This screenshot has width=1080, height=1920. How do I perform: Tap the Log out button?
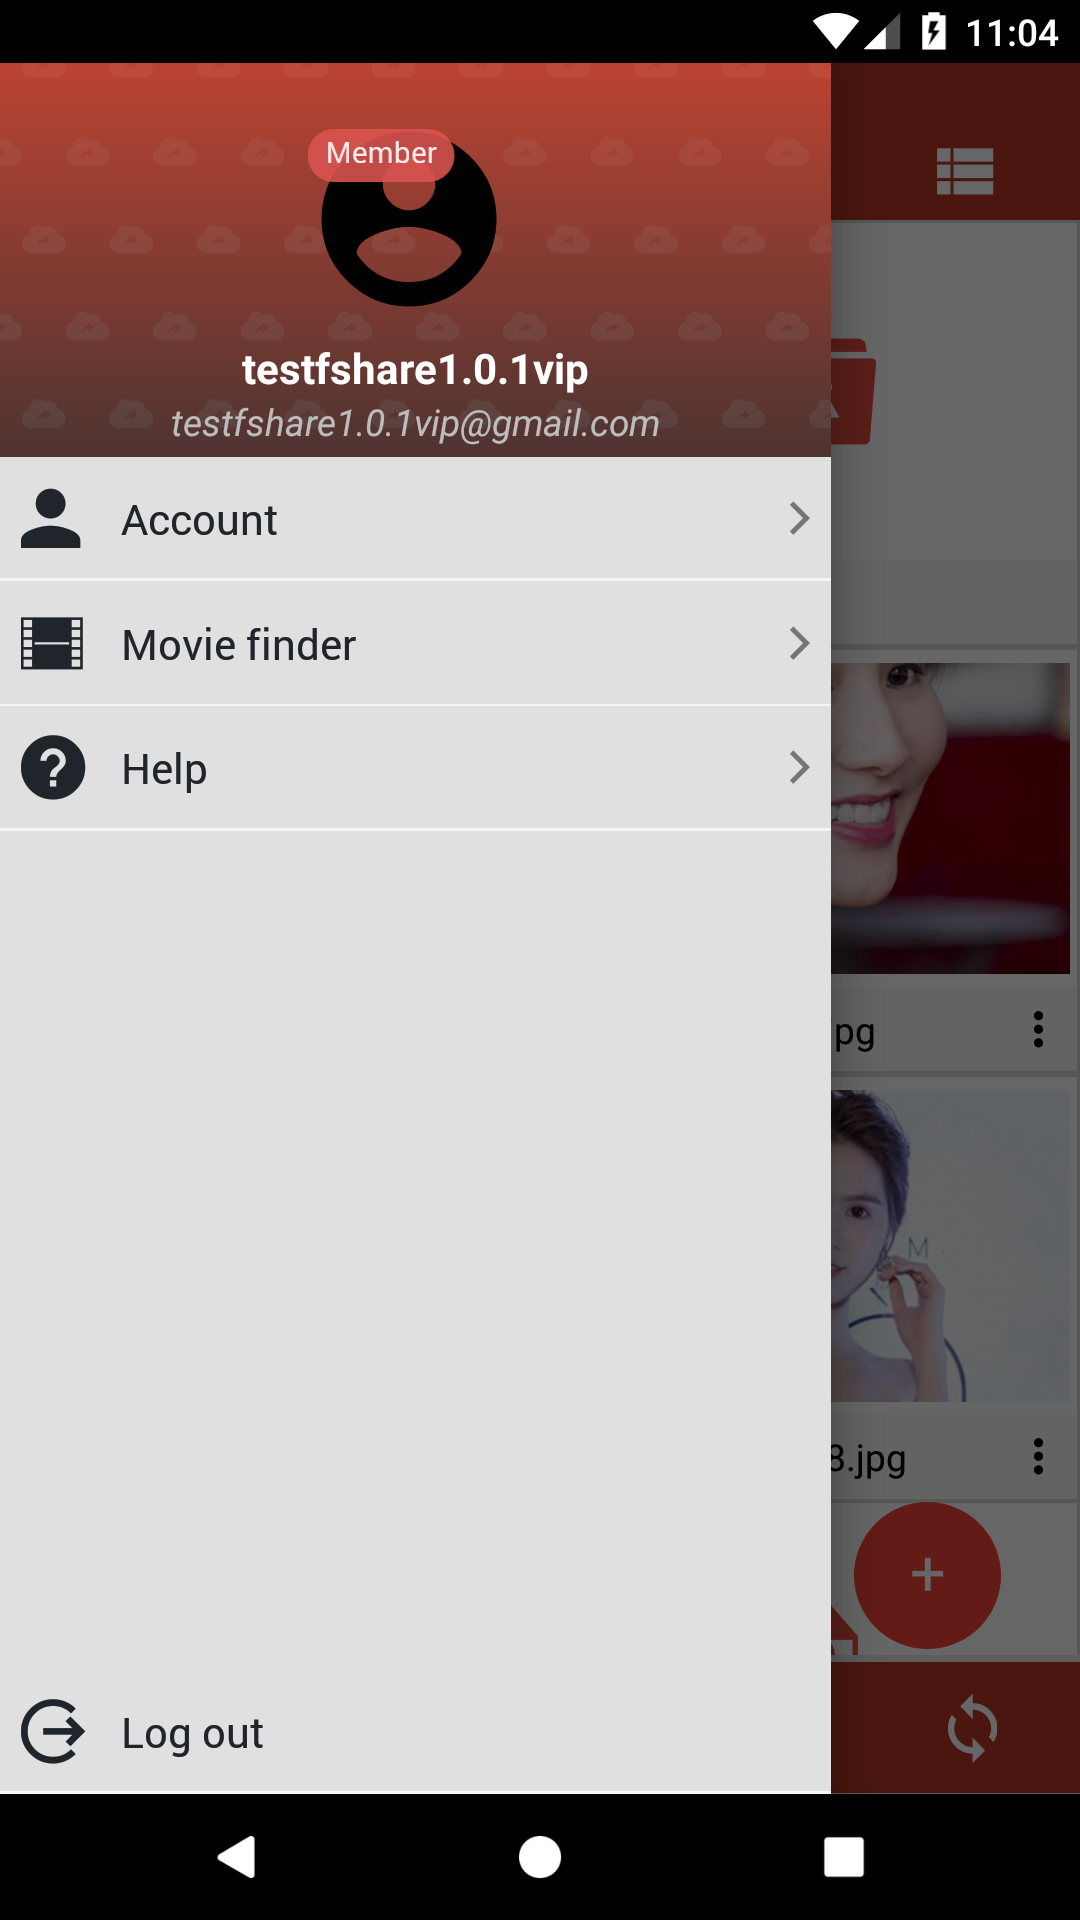point(415,1732)
